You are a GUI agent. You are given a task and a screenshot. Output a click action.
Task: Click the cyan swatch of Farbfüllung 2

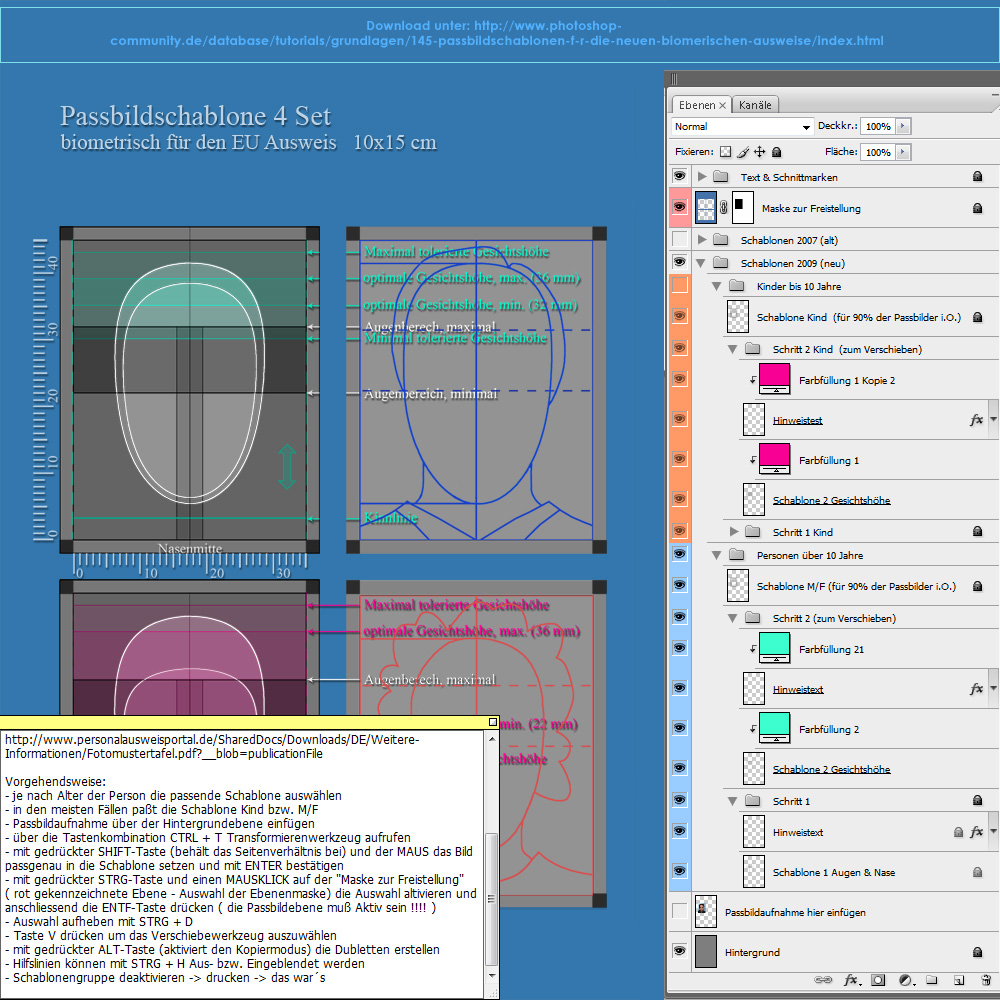(775, 726)
